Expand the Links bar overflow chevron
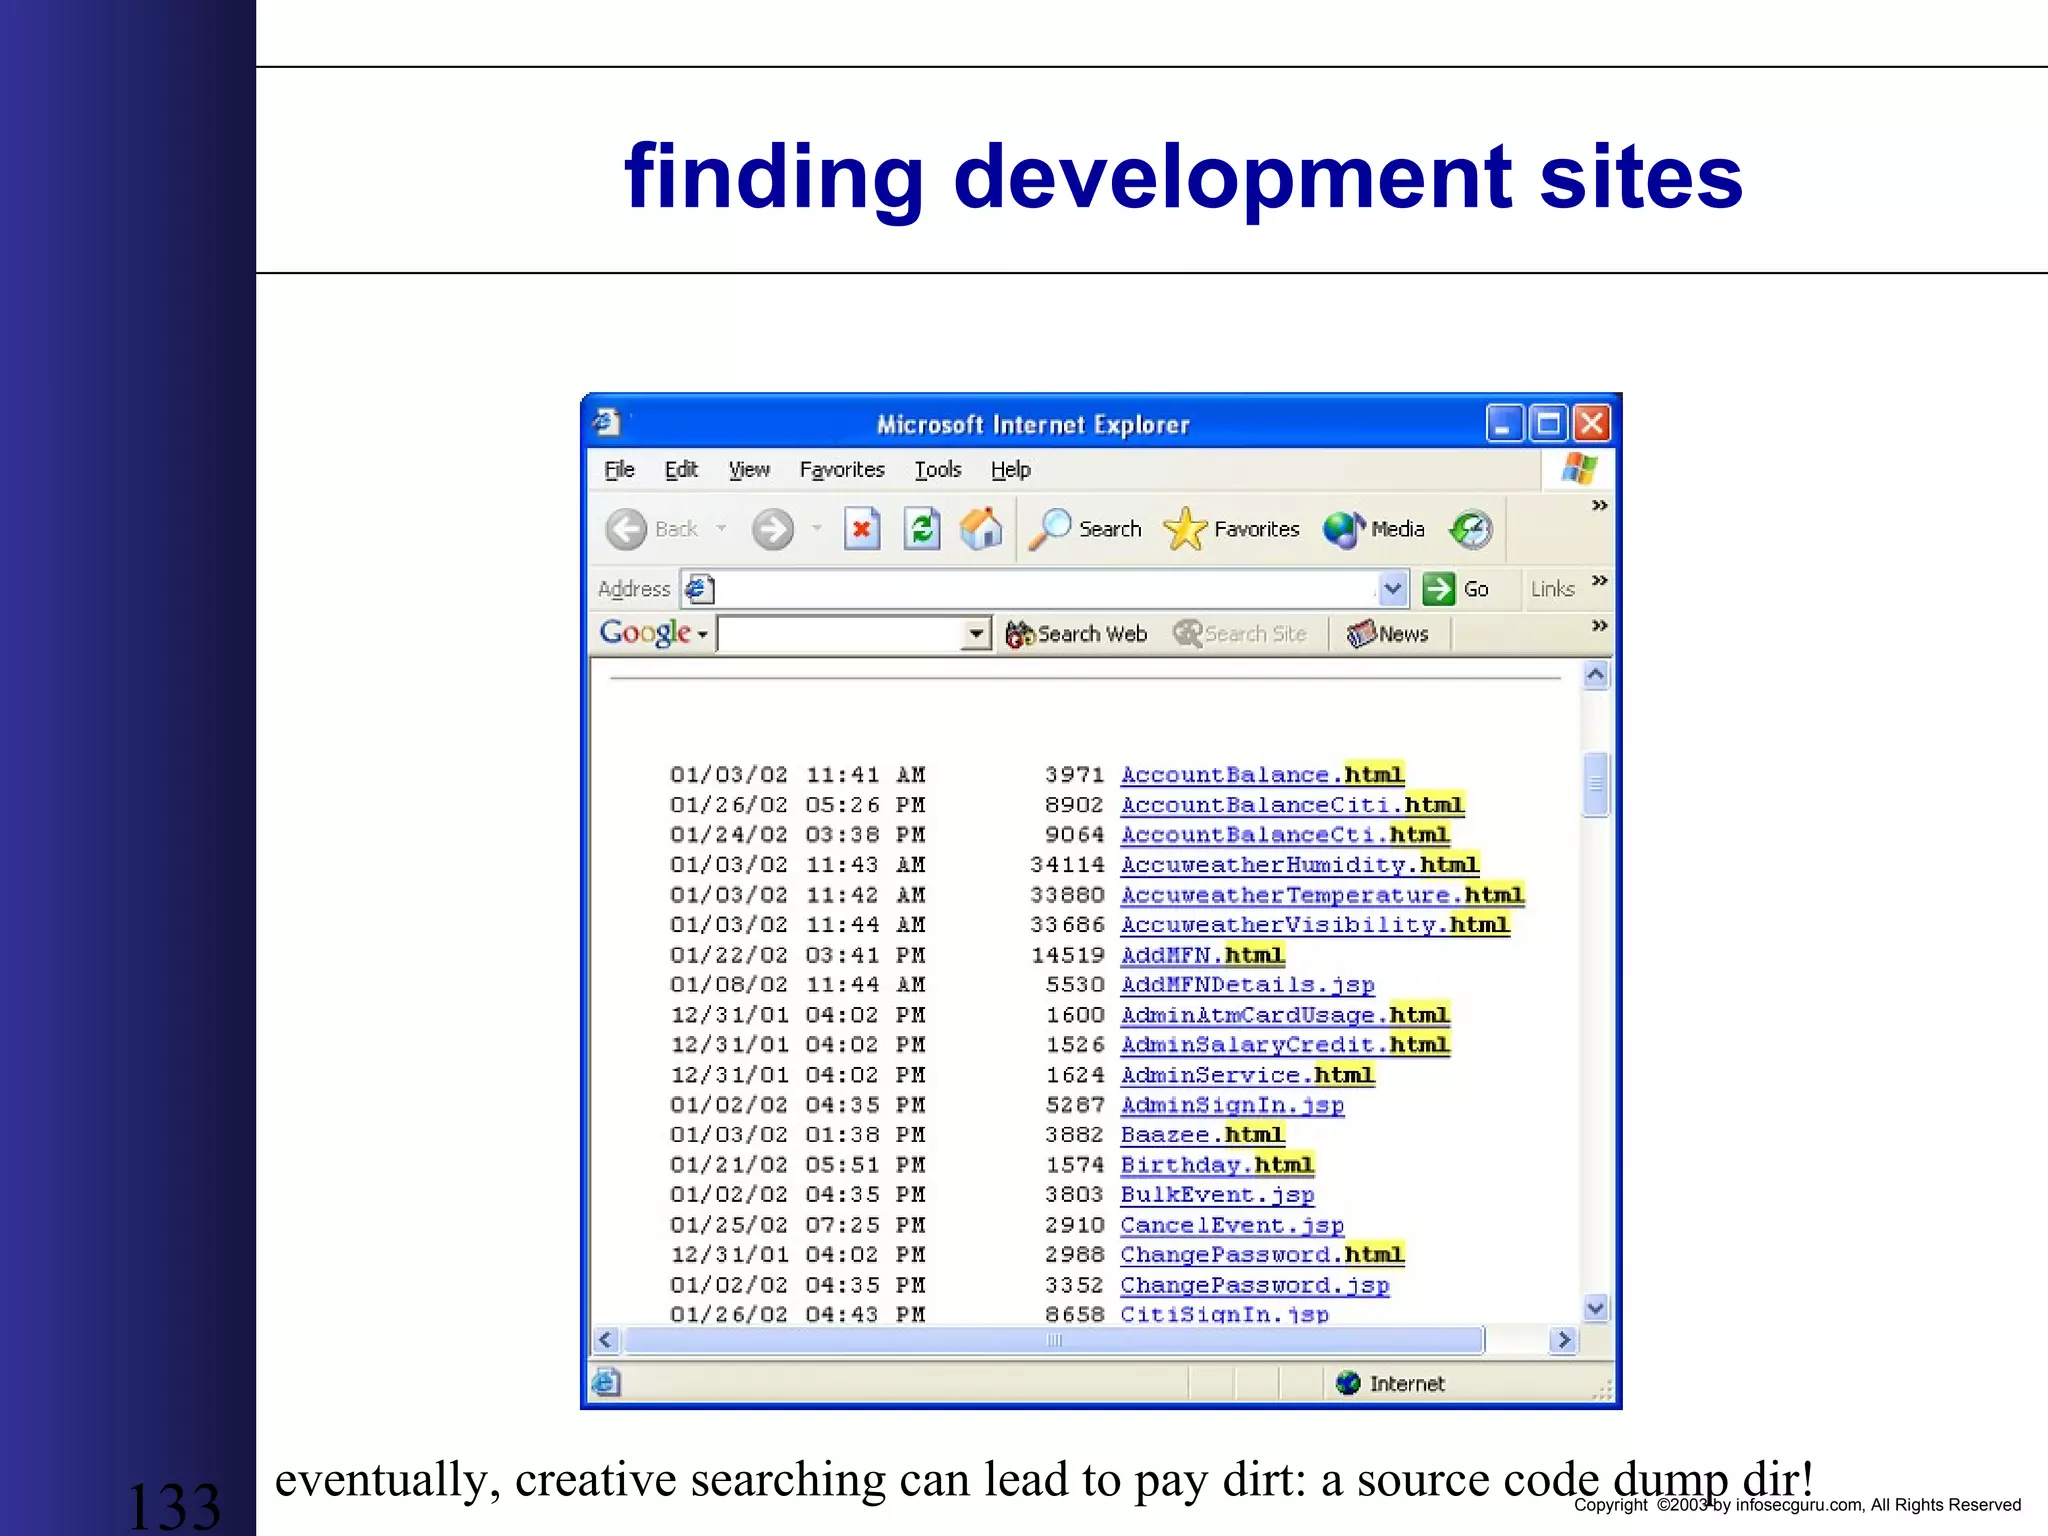The image size is (2048, 1536). (x=1600, y=580)
